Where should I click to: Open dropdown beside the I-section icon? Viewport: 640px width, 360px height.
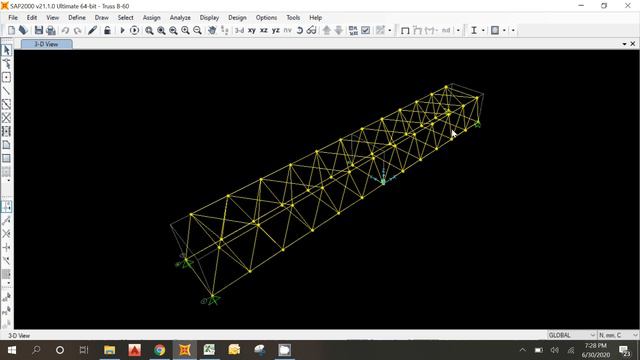point(483,30)
